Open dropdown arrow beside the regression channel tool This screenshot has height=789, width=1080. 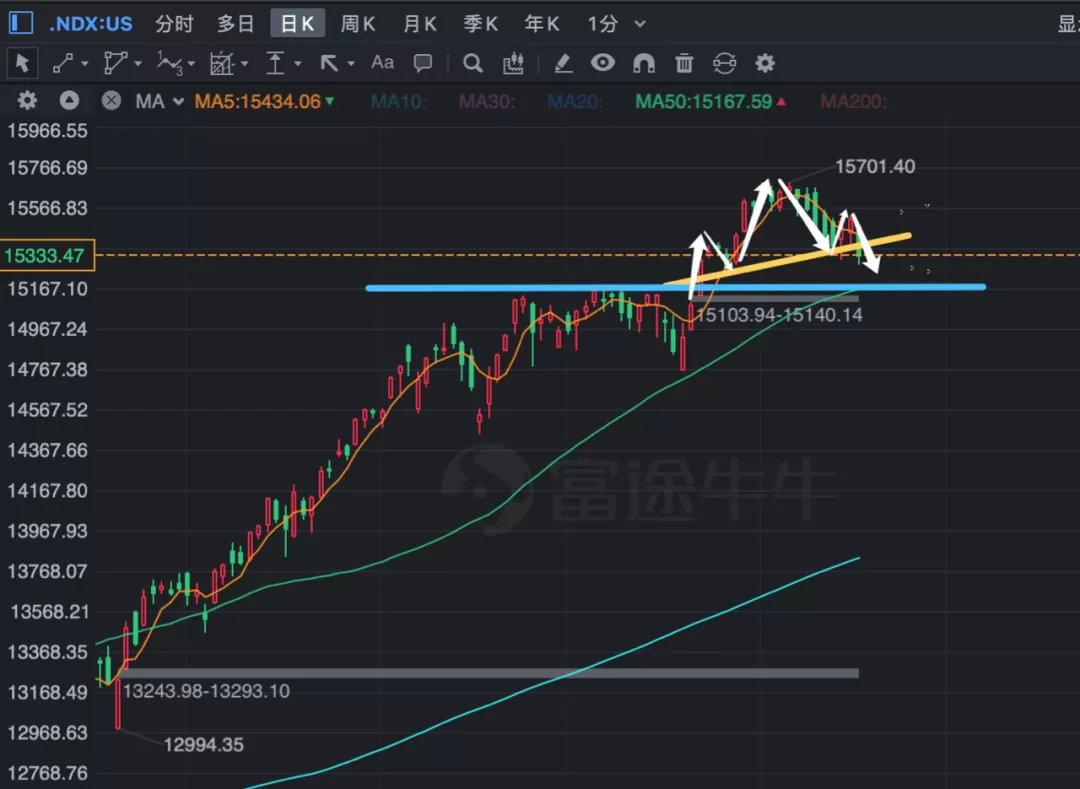tap(245, 64)
